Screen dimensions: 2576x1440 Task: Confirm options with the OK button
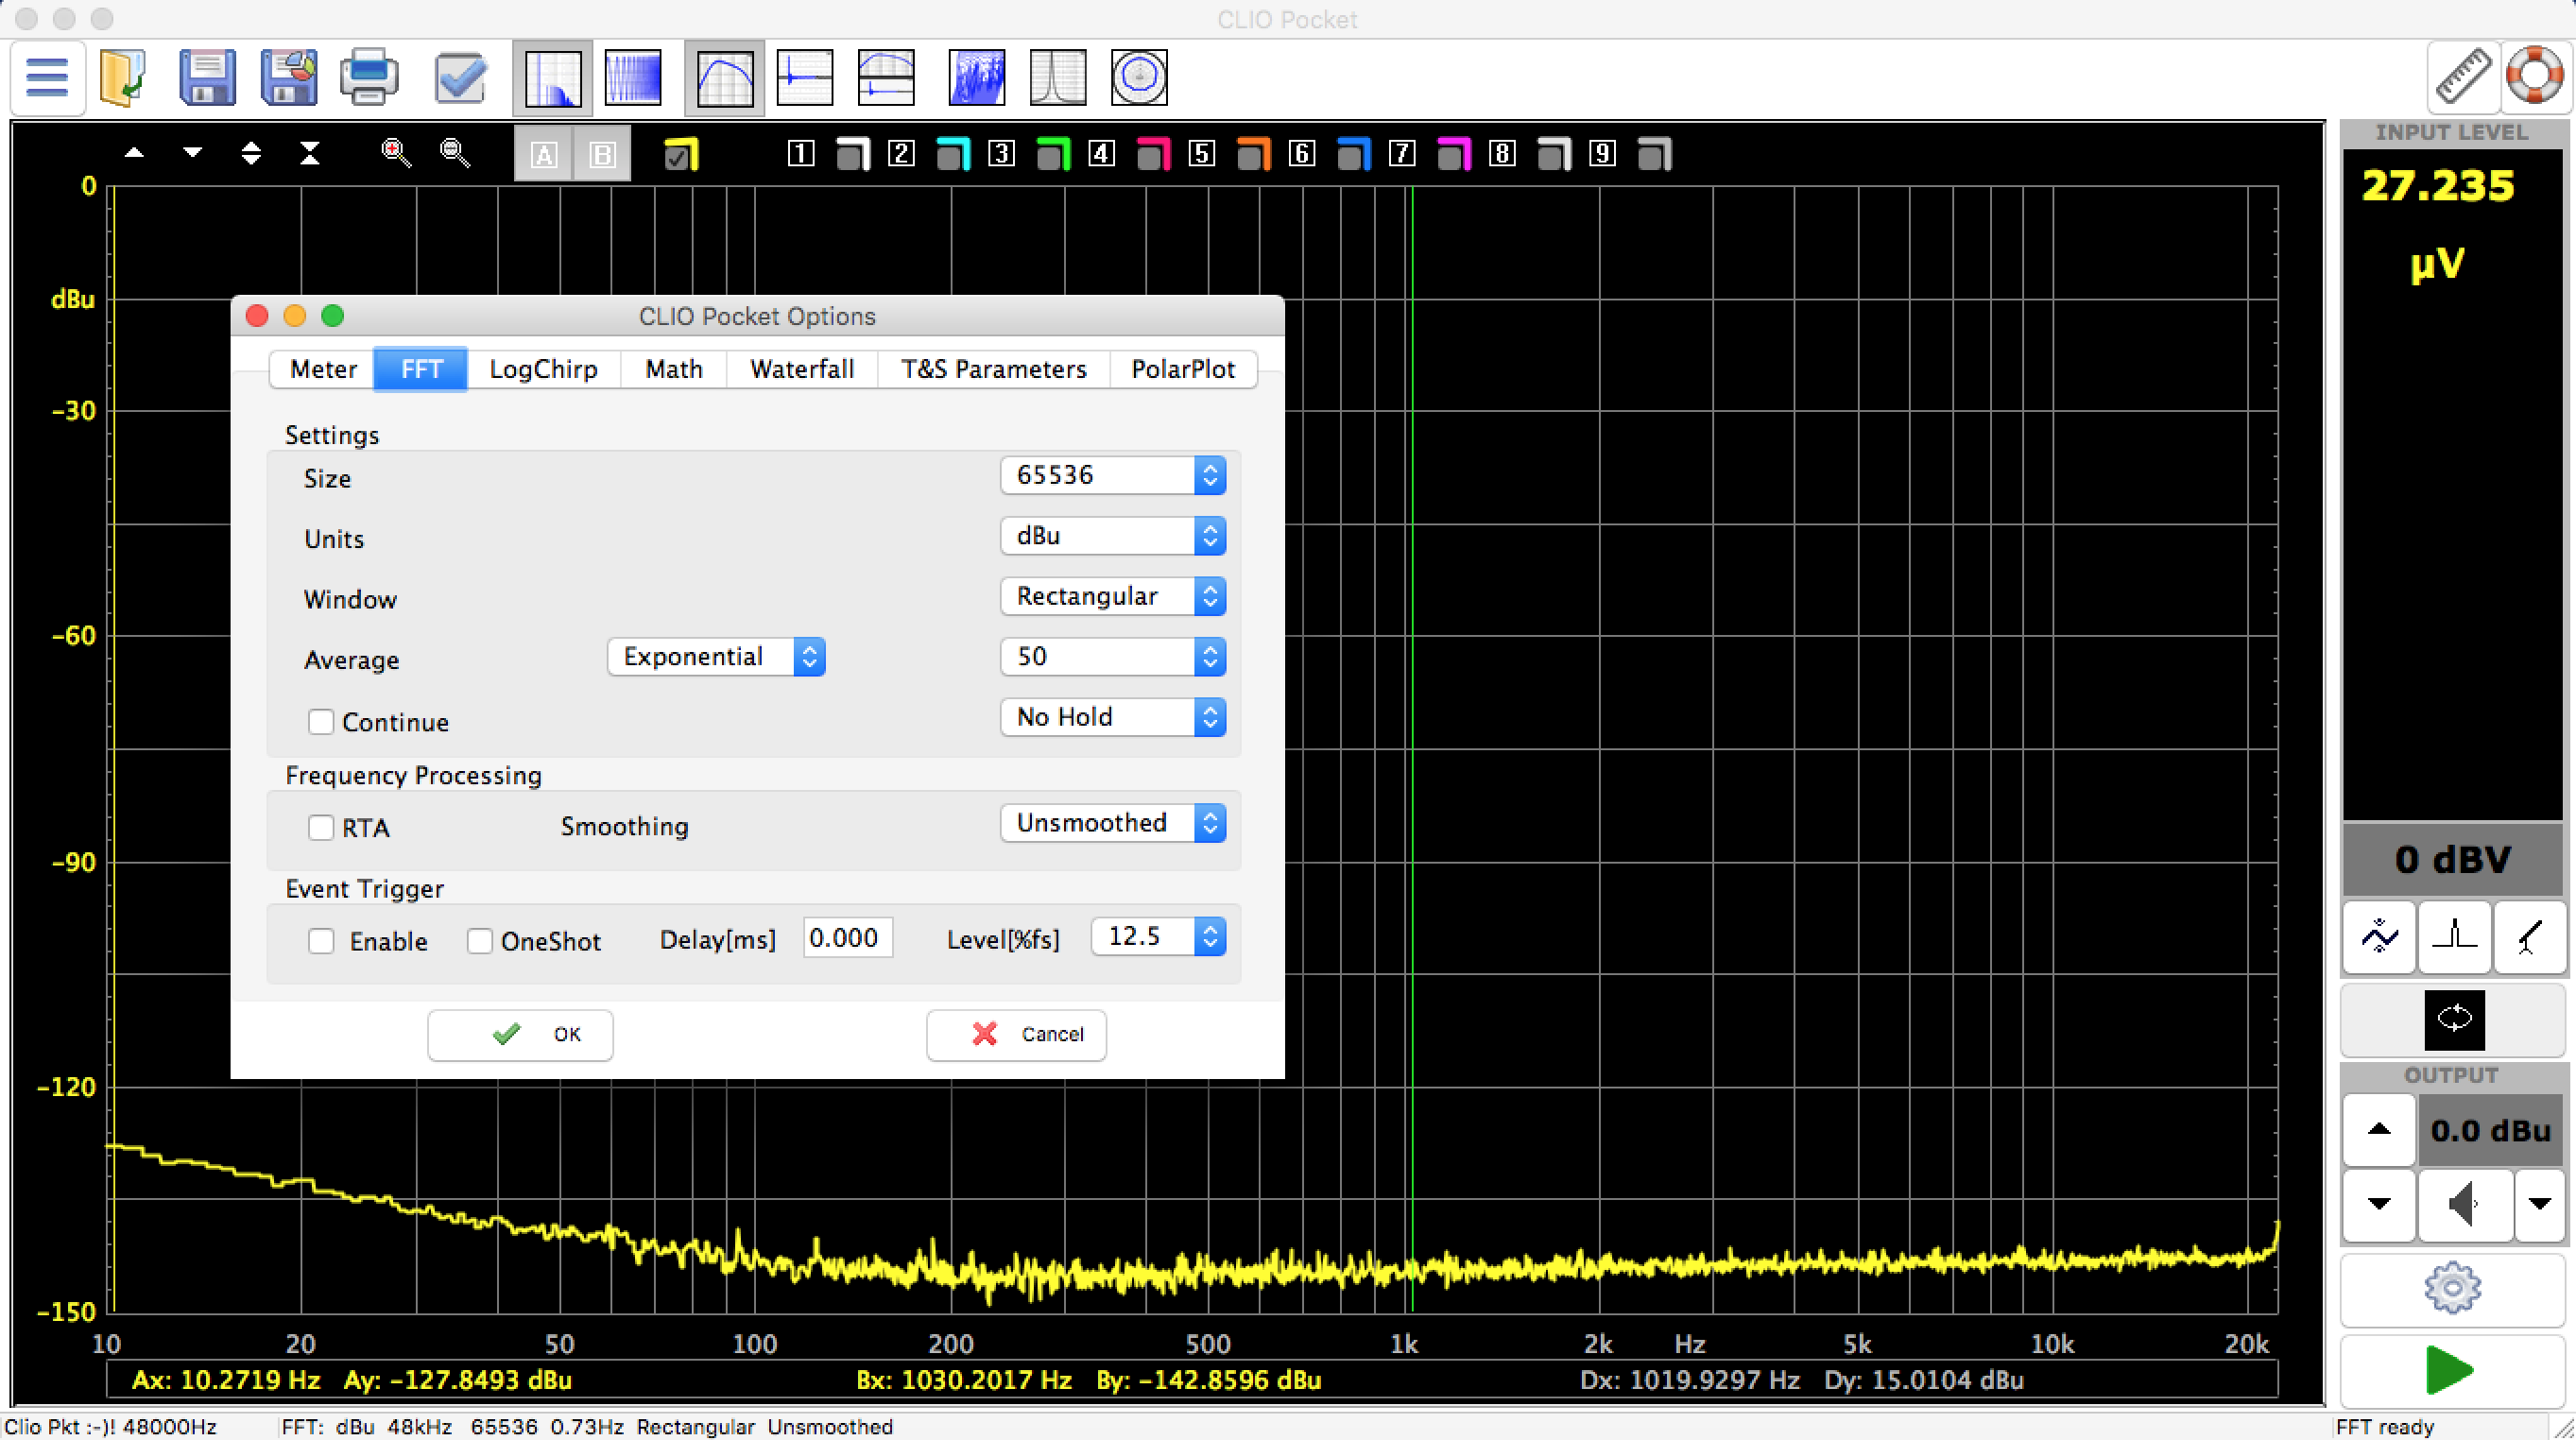pyautogui.click(x=520, y=1034)
